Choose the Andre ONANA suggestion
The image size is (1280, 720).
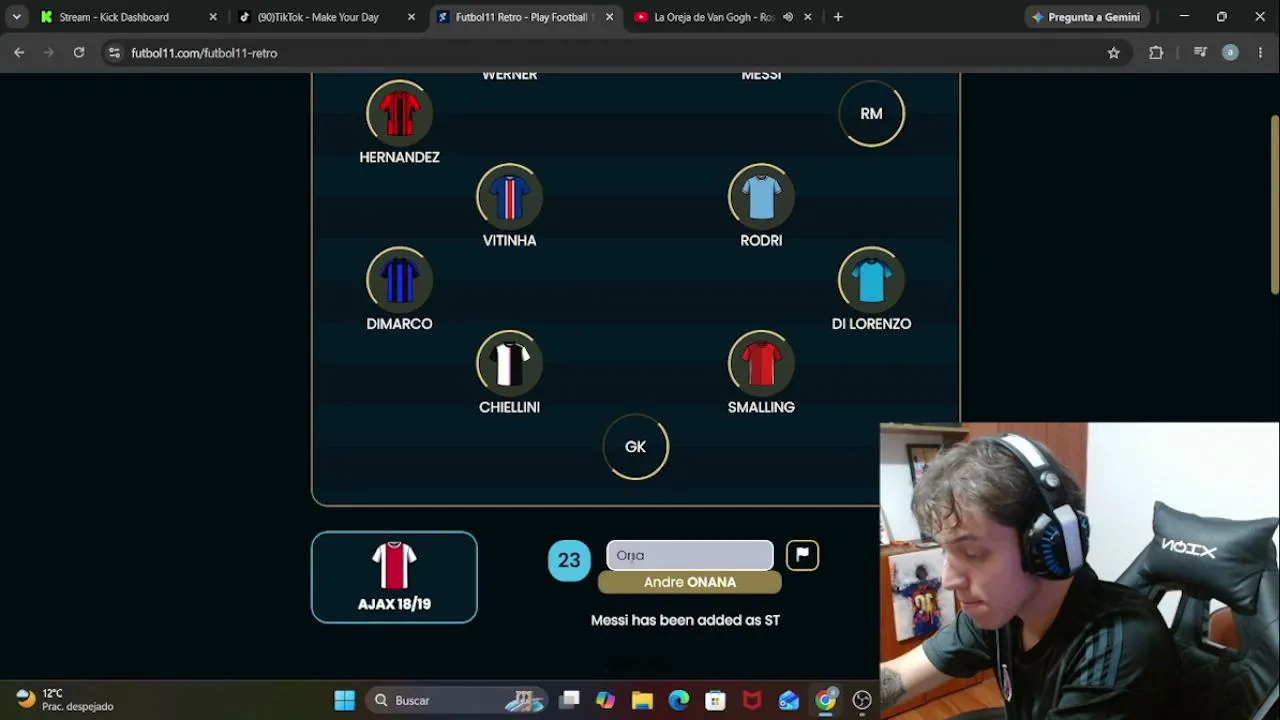690,582
